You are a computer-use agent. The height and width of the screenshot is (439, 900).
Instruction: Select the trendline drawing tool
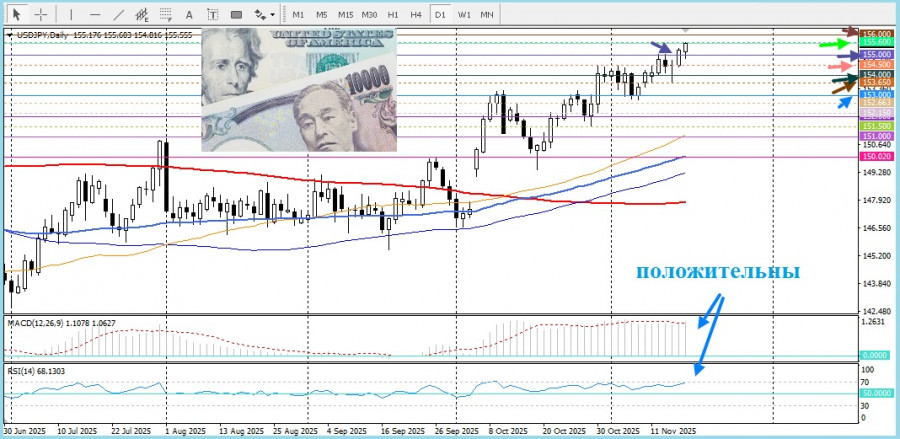point(118,15)
